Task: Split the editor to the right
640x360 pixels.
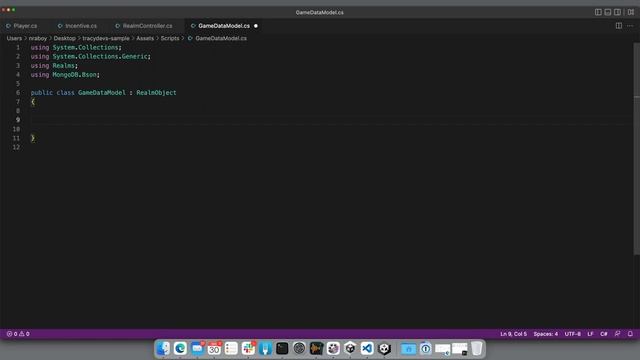Action: click(619, 26)
